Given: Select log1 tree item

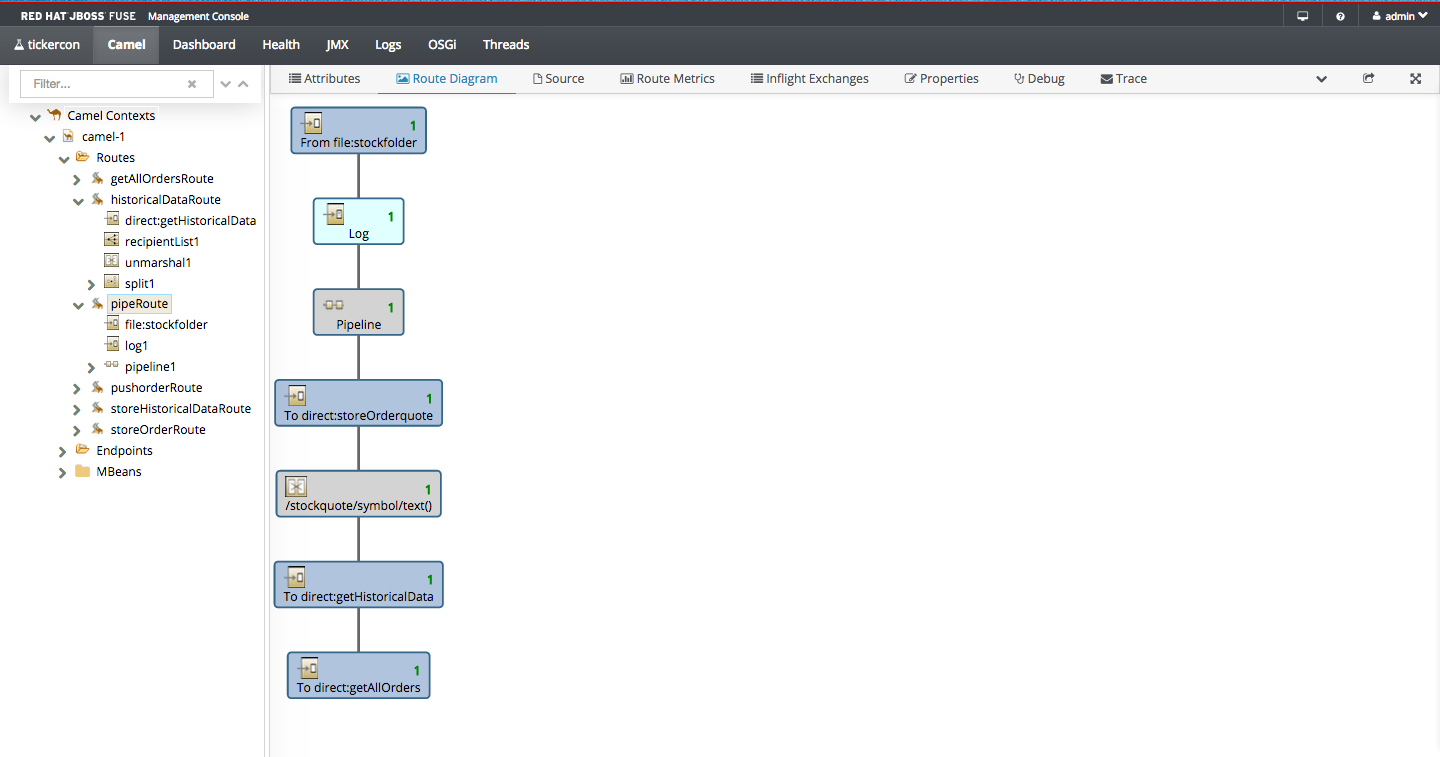Looking at the screenshot, I should click(x=136, y=346).
